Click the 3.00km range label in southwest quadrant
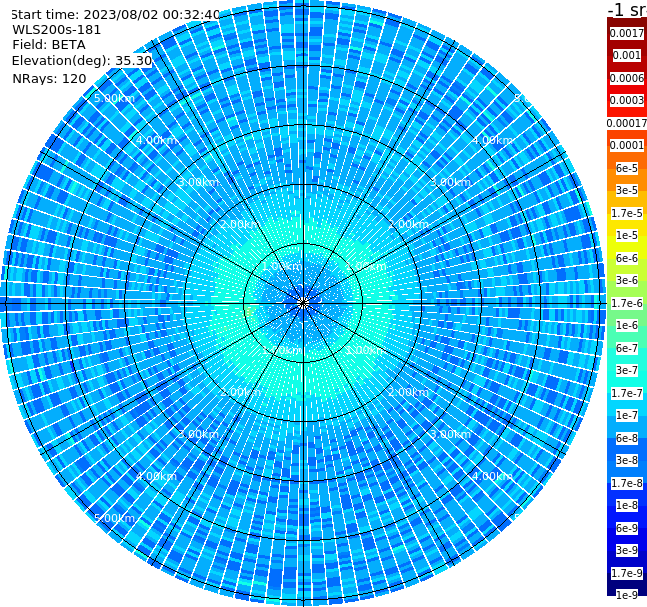 click(x=198, y=435)
